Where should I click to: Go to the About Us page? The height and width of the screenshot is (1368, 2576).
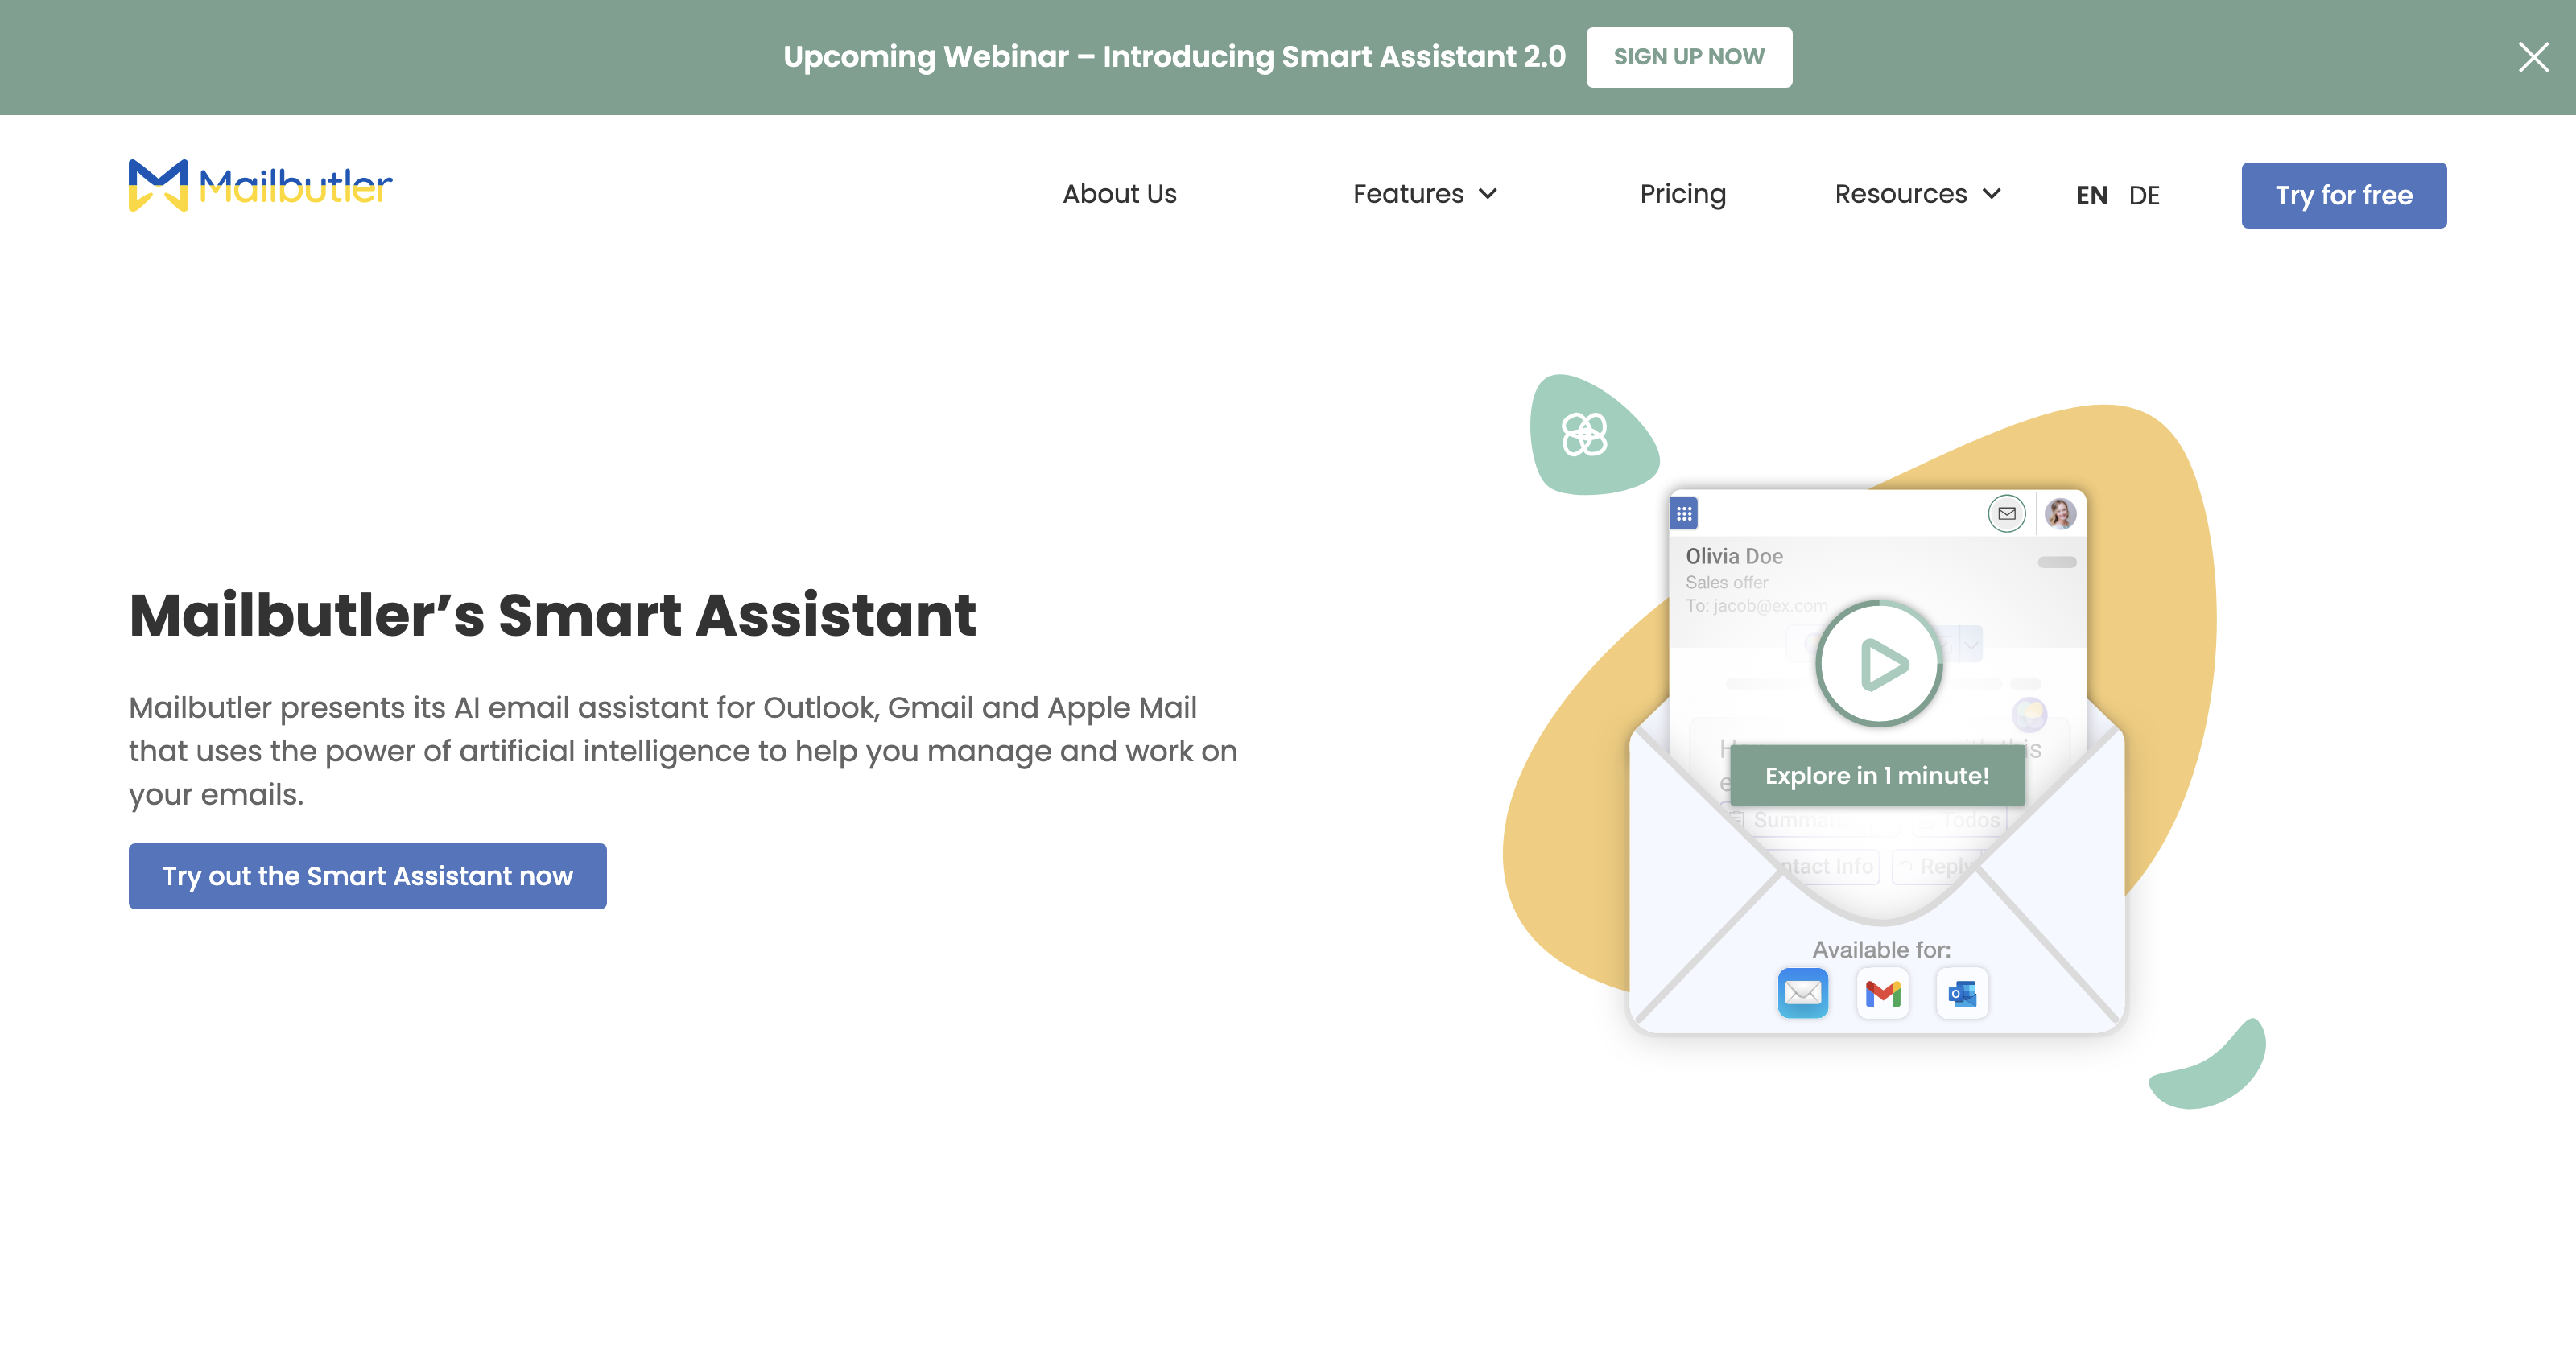click(x=1119, y=194)
